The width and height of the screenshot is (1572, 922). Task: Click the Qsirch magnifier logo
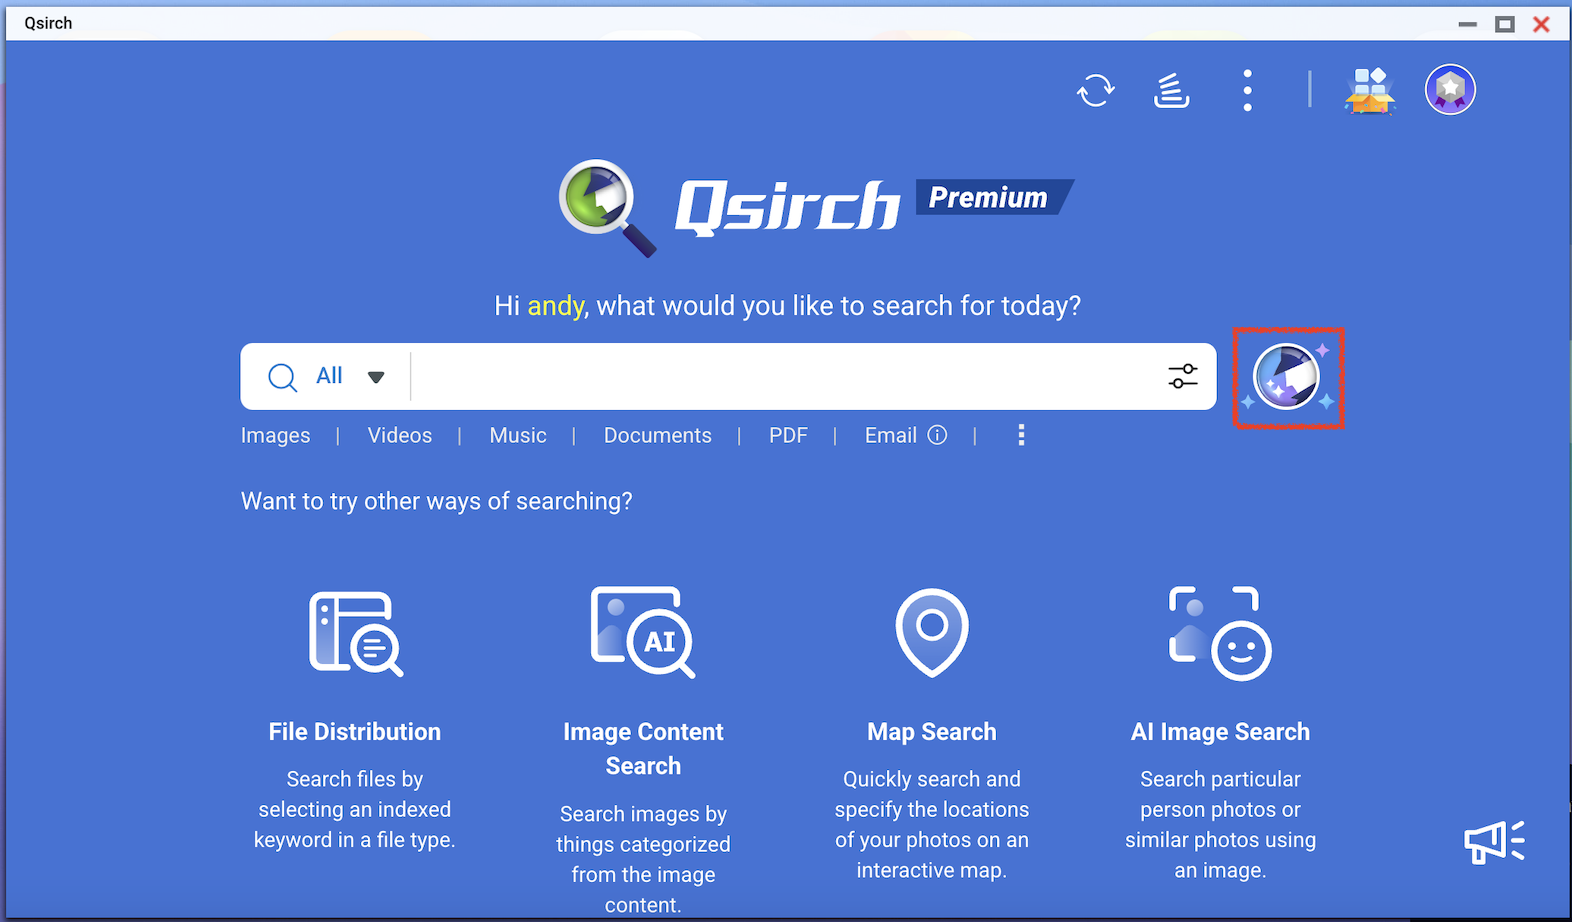point(607,207)
